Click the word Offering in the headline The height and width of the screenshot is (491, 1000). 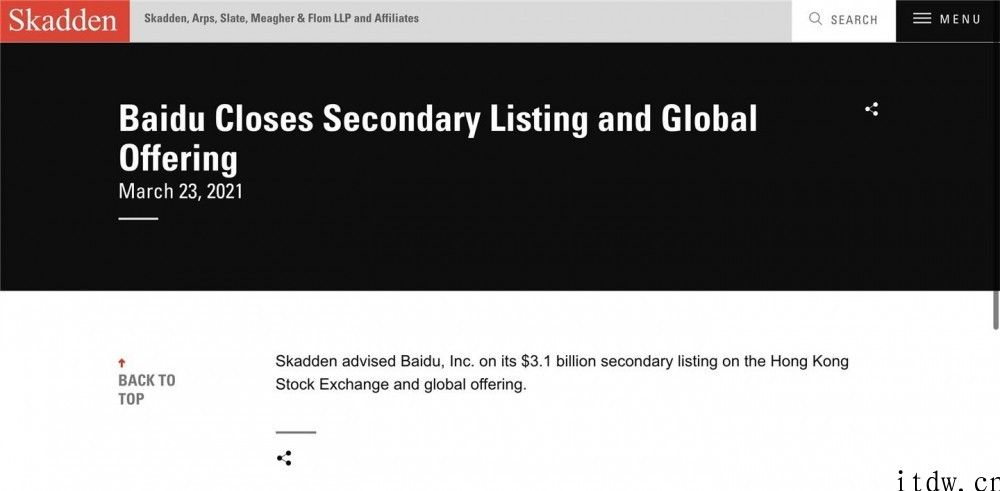[178, 158]
